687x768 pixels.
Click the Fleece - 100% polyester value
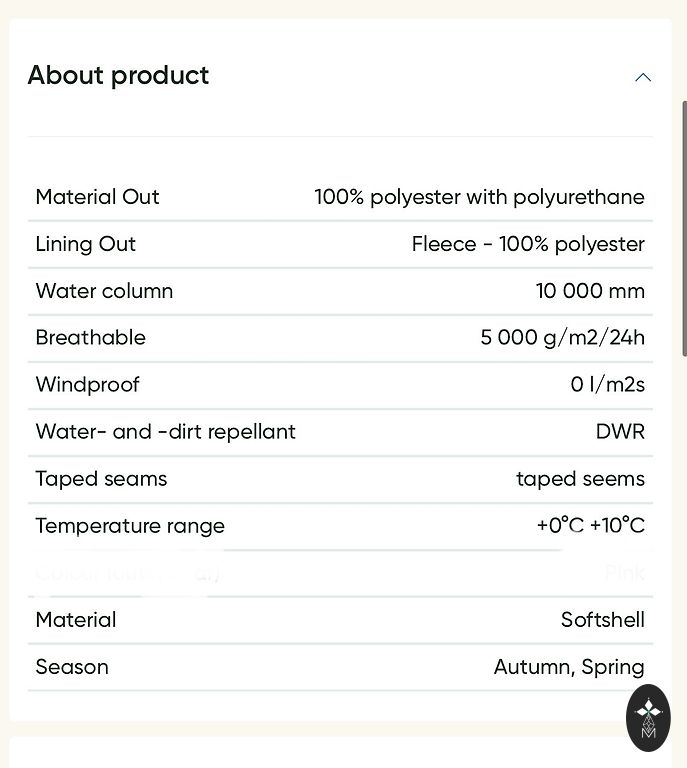tap(528, 244)
